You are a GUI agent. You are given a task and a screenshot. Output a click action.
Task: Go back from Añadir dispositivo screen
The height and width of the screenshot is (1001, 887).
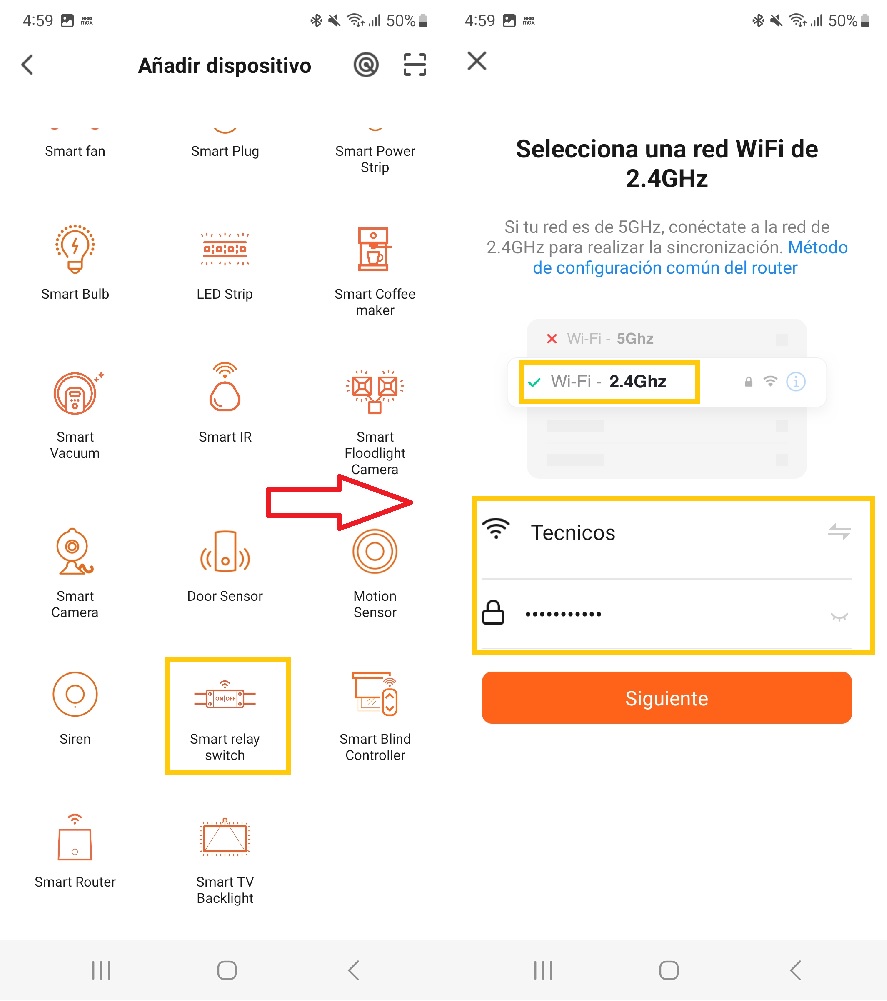pos(27,65)
